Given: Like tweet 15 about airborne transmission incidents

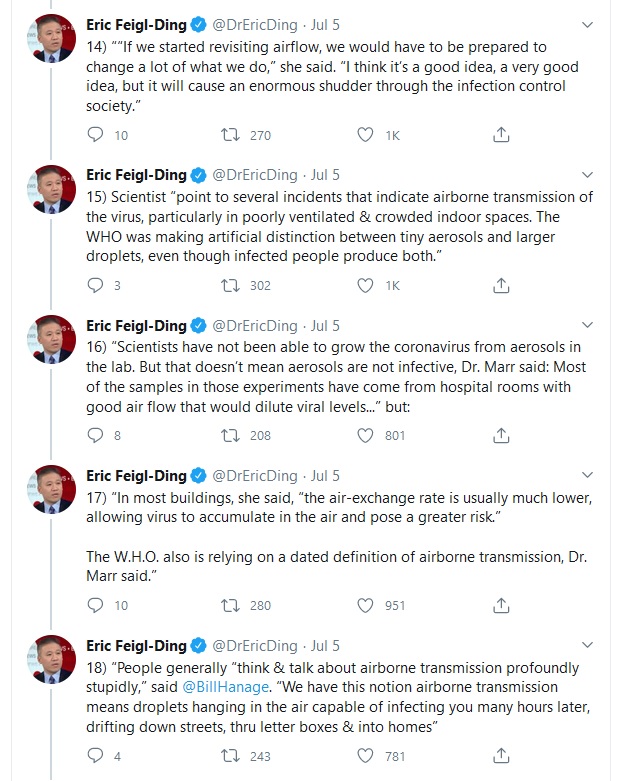Looking at the screenshot, I should pos(366,285).
